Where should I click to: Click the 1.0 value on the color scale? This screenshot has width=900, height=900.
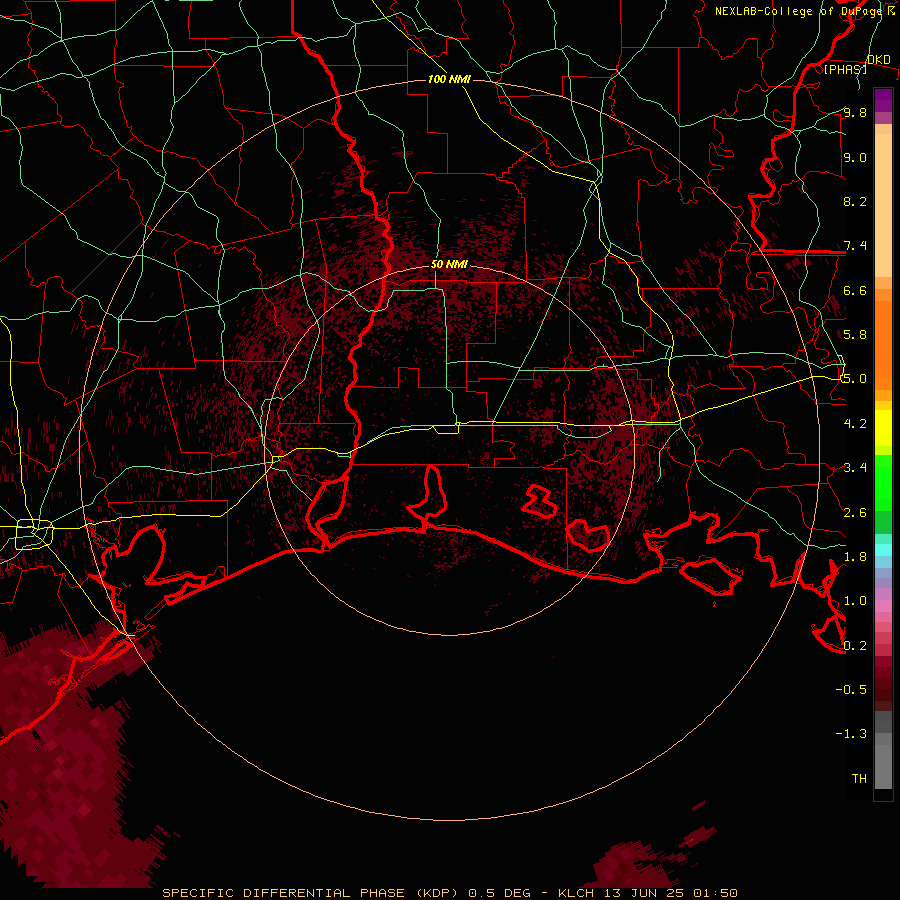point(855,601)
